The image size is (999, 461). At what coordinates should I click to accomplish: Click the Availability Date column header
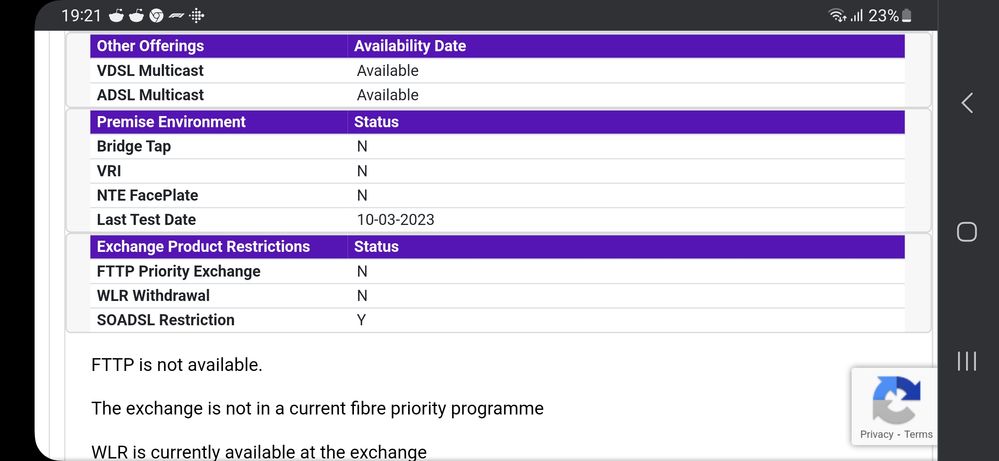(410, 46)
